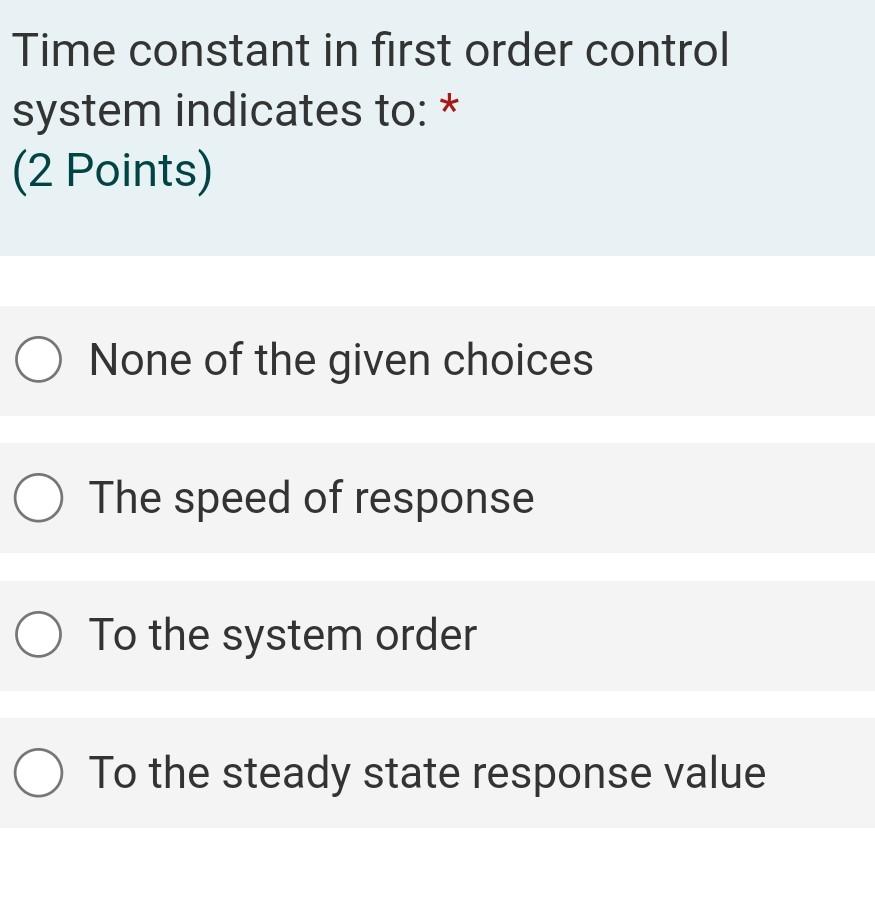Click the fourth answer option row
Screen dimensions: 875x923
coord(437,771)
